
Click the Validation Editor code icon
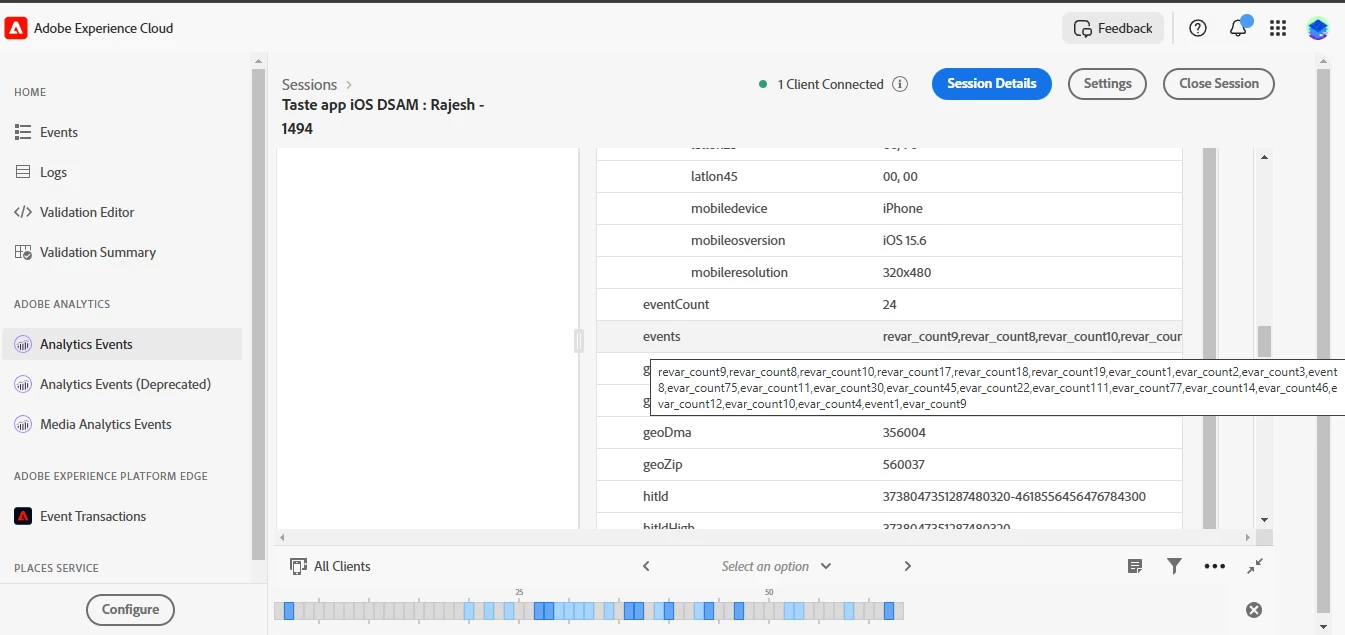point(23,212)
